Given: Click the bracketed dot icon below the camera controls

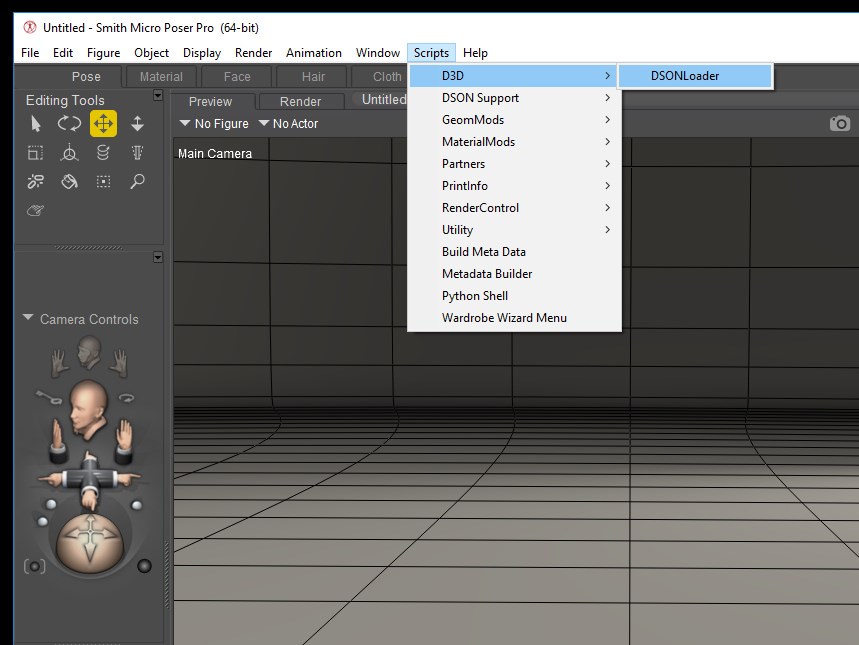Looking at the screenshot, I should point(35,566).
